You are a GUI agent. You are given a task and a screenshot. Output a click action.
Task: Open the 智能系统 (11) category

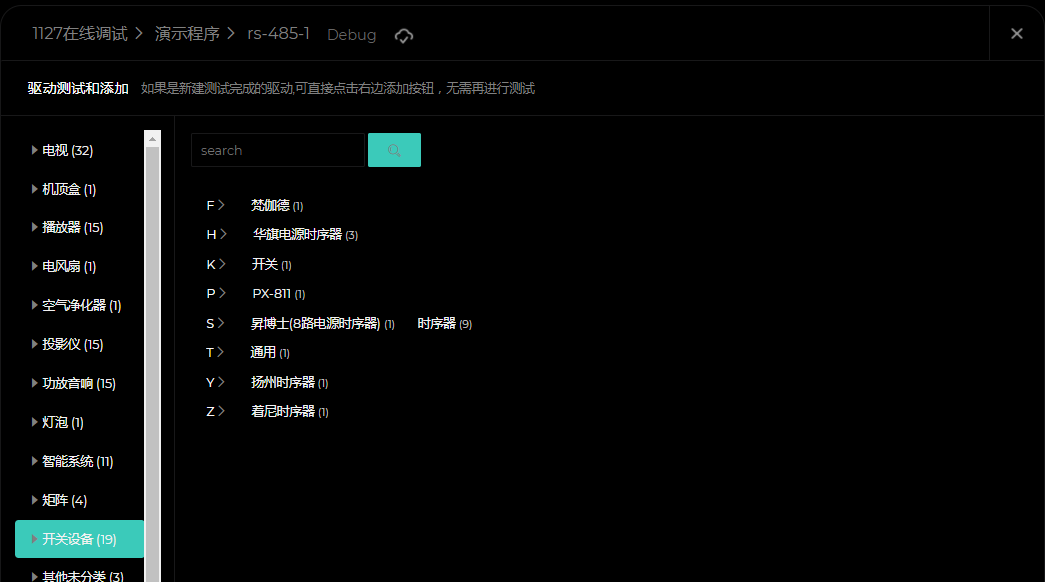pos(77,462)
